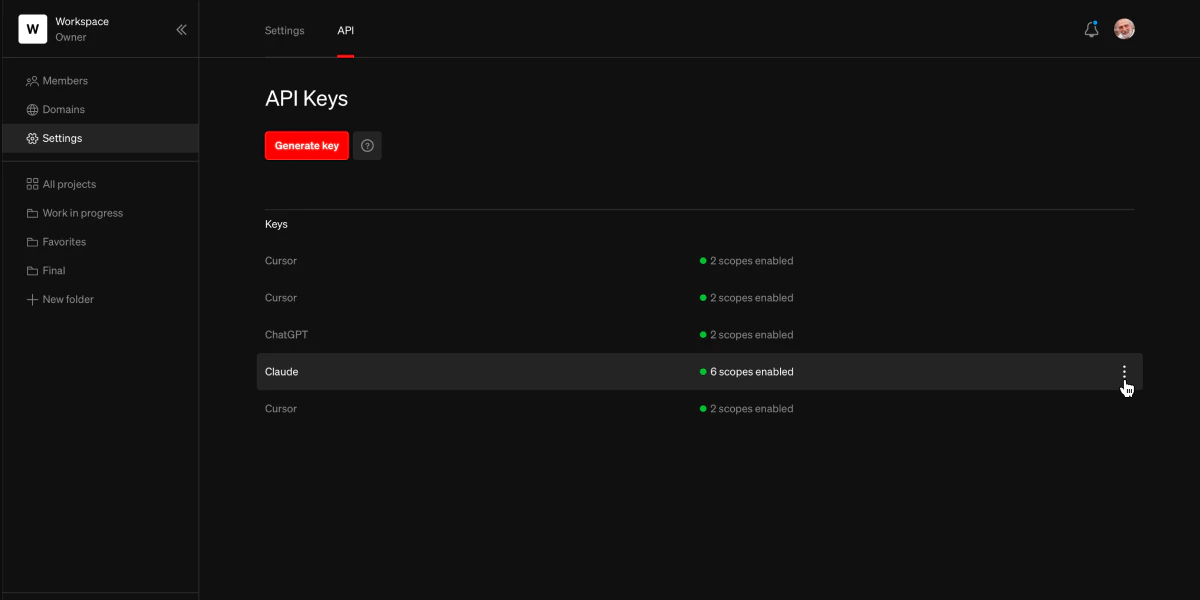This screenshot has width=1200, height=600.
Task: Click the Keys column label
Action: tap(276, 225)
